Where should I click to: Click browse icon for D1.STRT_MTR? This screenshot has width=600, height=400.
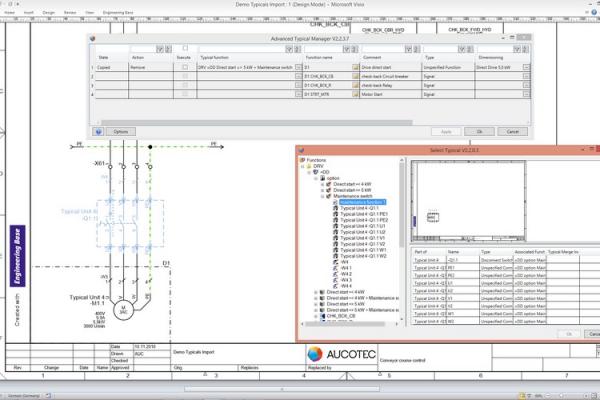pos(355,94)
